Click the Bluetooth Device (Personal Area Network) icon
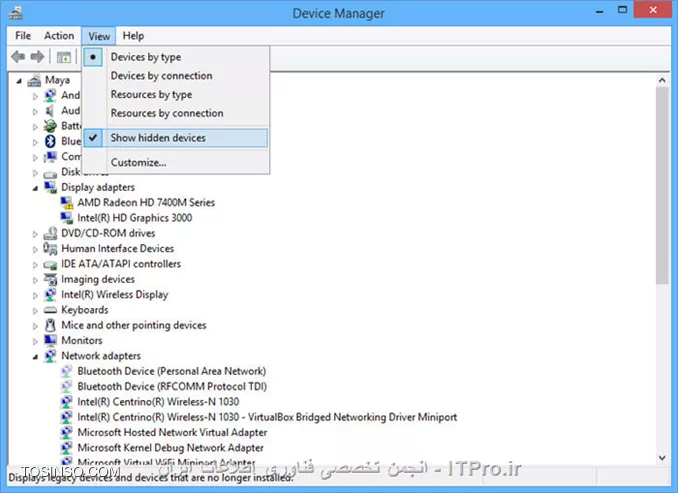 tap(67, 371)
